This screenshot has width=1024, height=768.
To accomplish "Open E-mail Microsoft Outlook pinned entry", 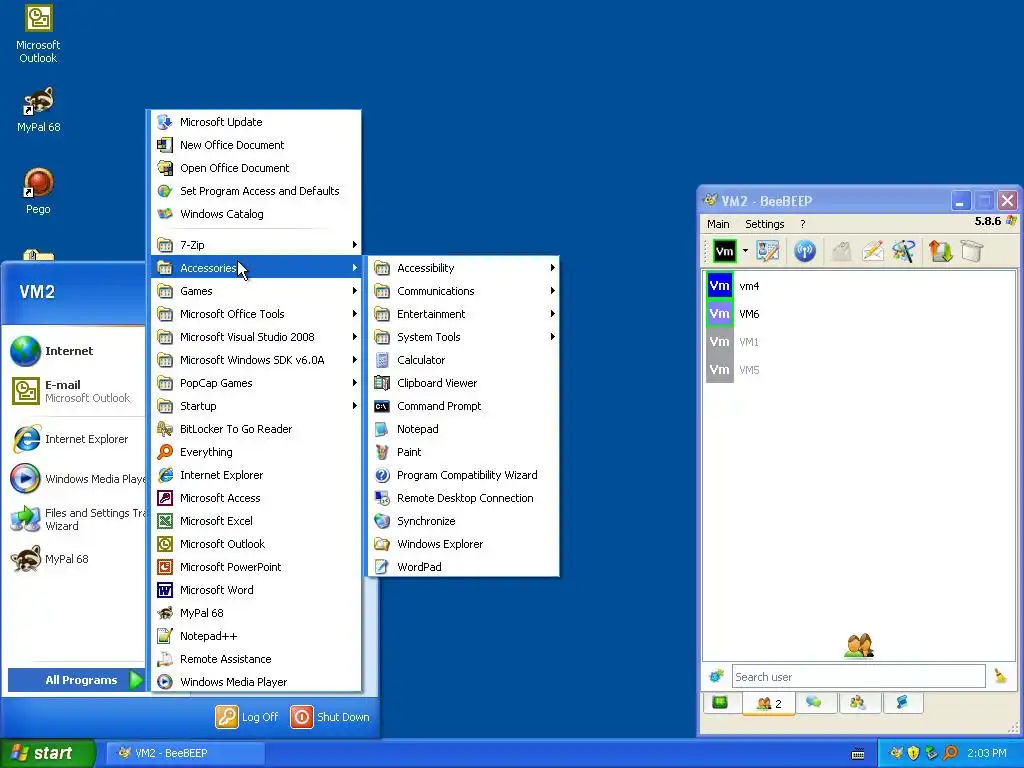I will click(75, 391).
